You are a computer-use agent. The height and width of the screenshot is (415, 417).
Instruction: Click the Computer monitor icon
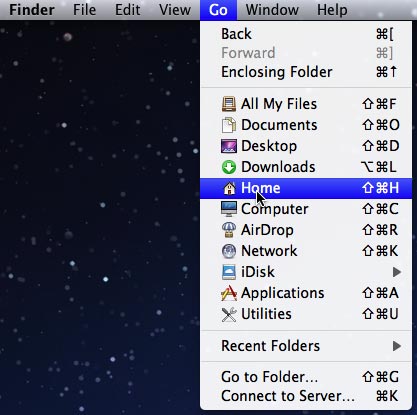(229, 209)
